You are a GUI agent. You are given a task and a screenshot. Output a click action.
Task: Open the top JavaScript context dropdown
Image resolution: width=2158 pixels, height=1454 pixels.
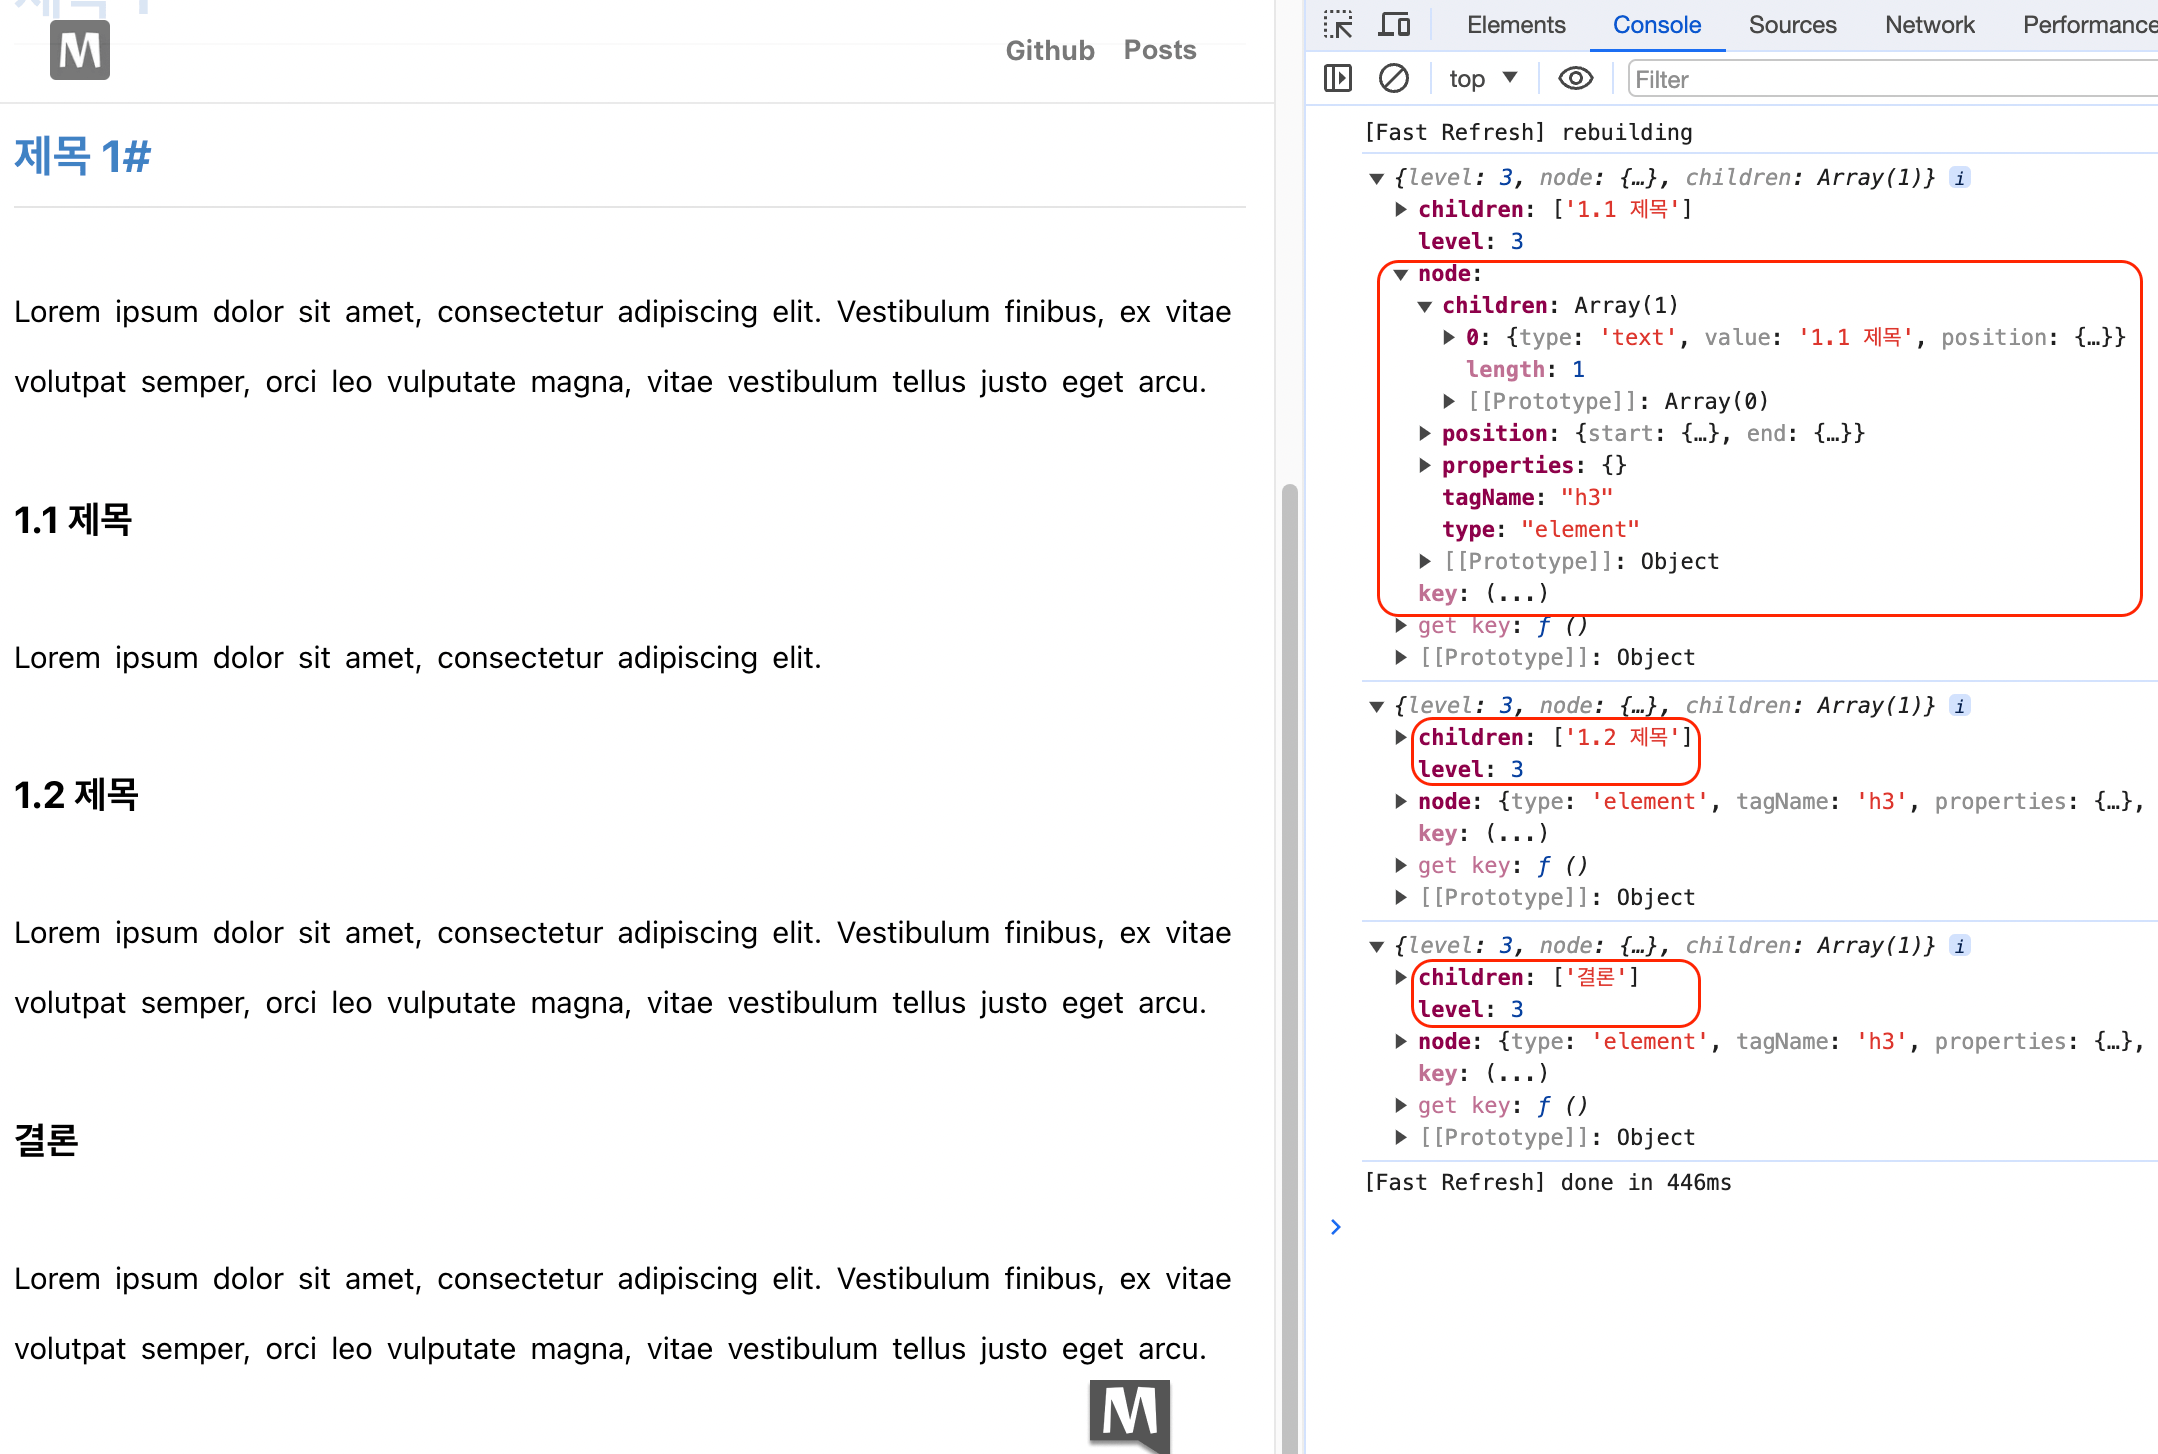tap(1482, 78)
